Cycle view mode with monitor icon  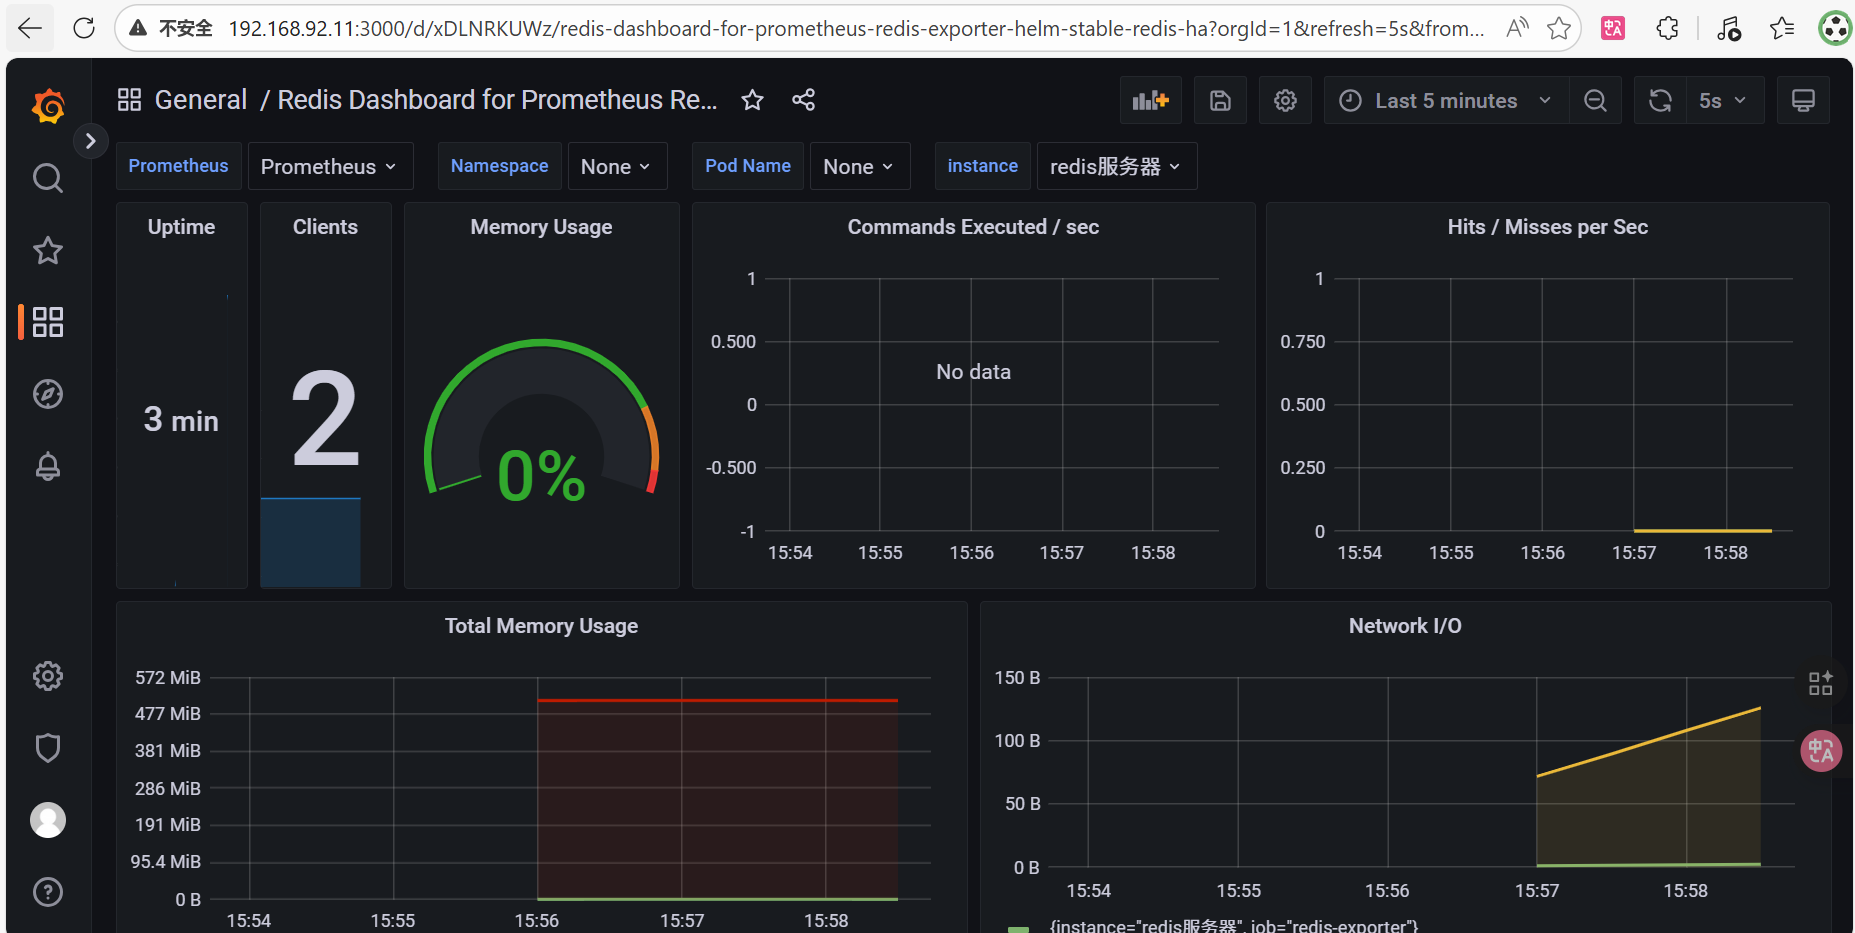pos(1803,100)
